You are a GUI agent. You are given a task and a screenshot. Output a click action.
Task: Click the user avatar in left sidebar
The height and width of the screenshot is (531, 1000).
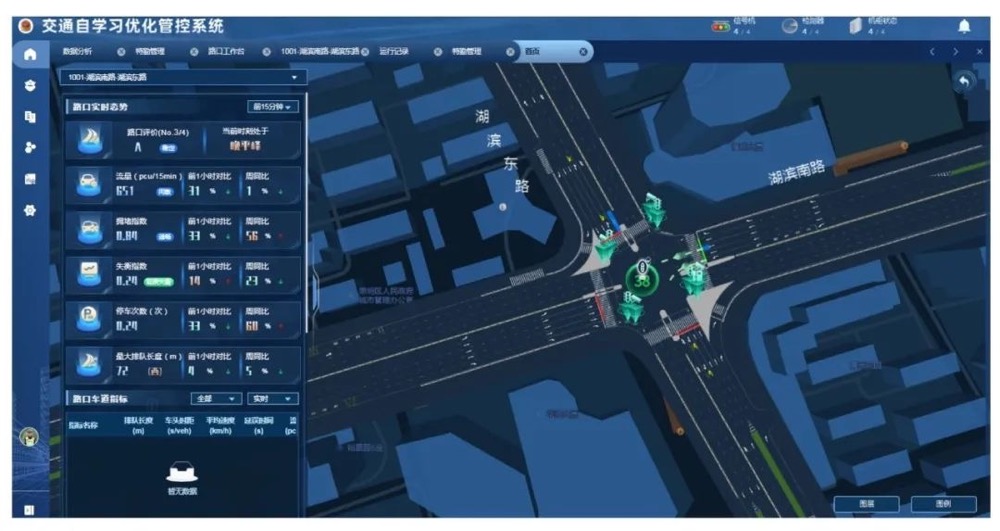(x=30, y=437)
